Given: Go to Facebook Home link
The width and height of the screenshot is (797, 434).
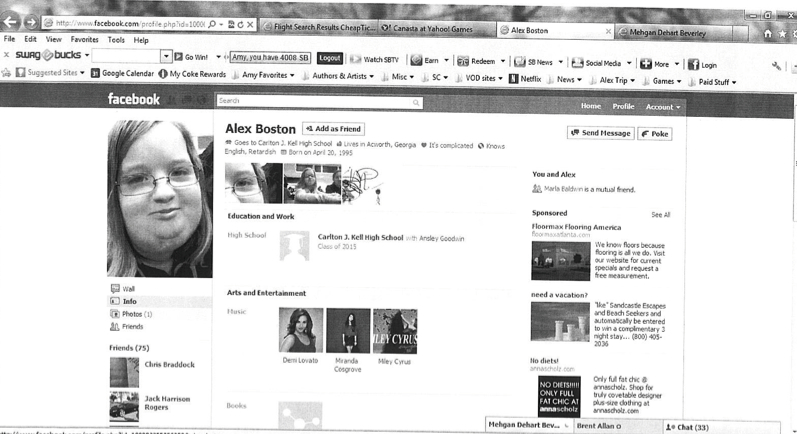Looking at the screenshot, I should click(591, 106).
